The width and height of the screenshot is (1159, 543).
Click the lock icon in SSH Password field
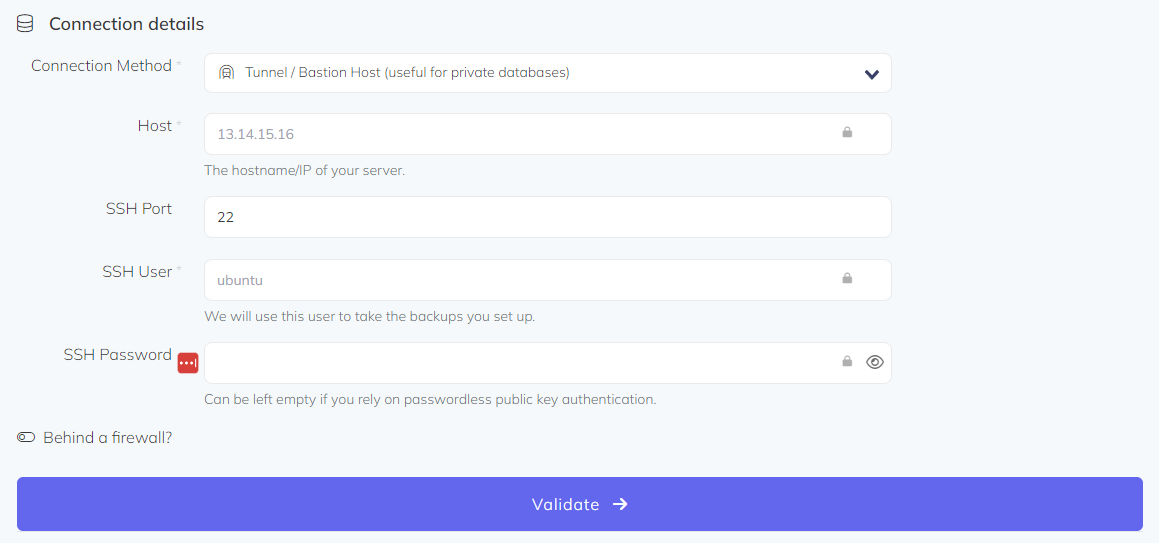click(847, 362)
